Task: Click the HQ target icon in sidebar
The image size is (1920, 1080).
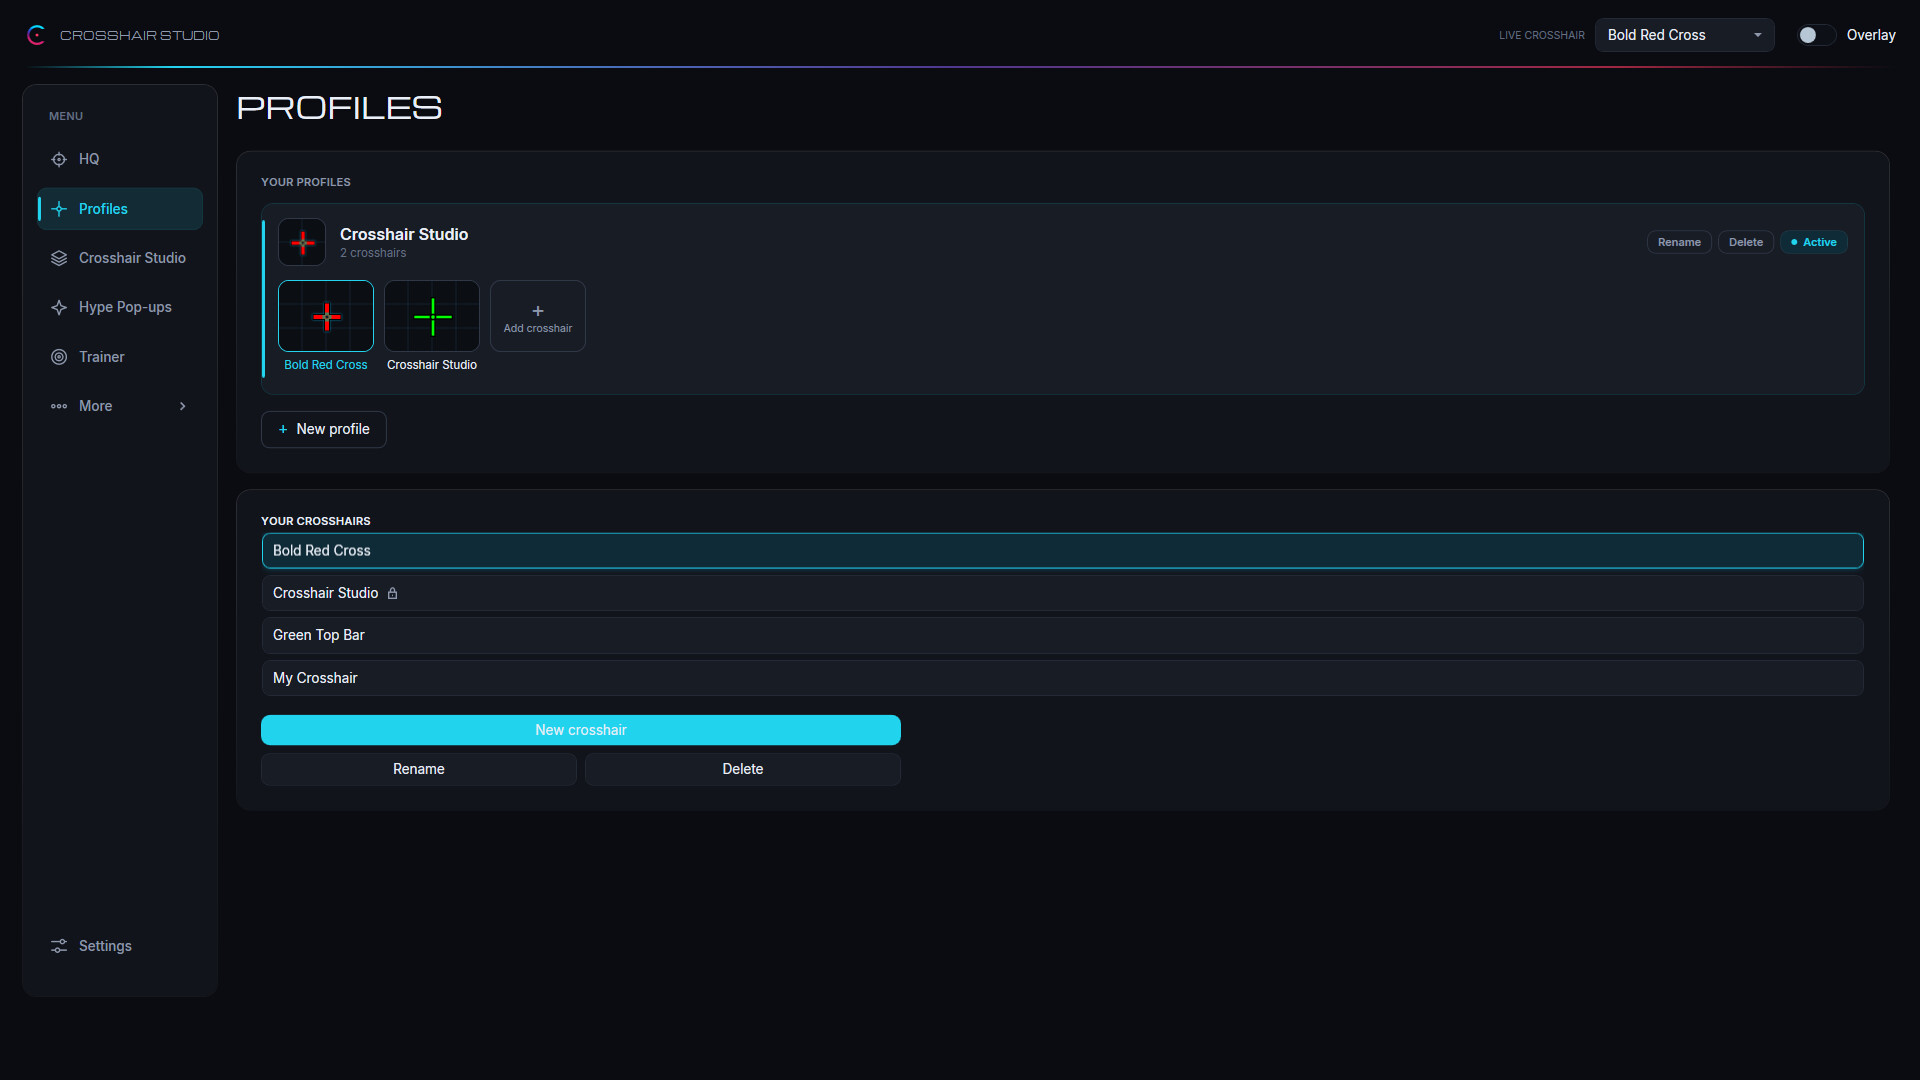Action: coord(59,159)
